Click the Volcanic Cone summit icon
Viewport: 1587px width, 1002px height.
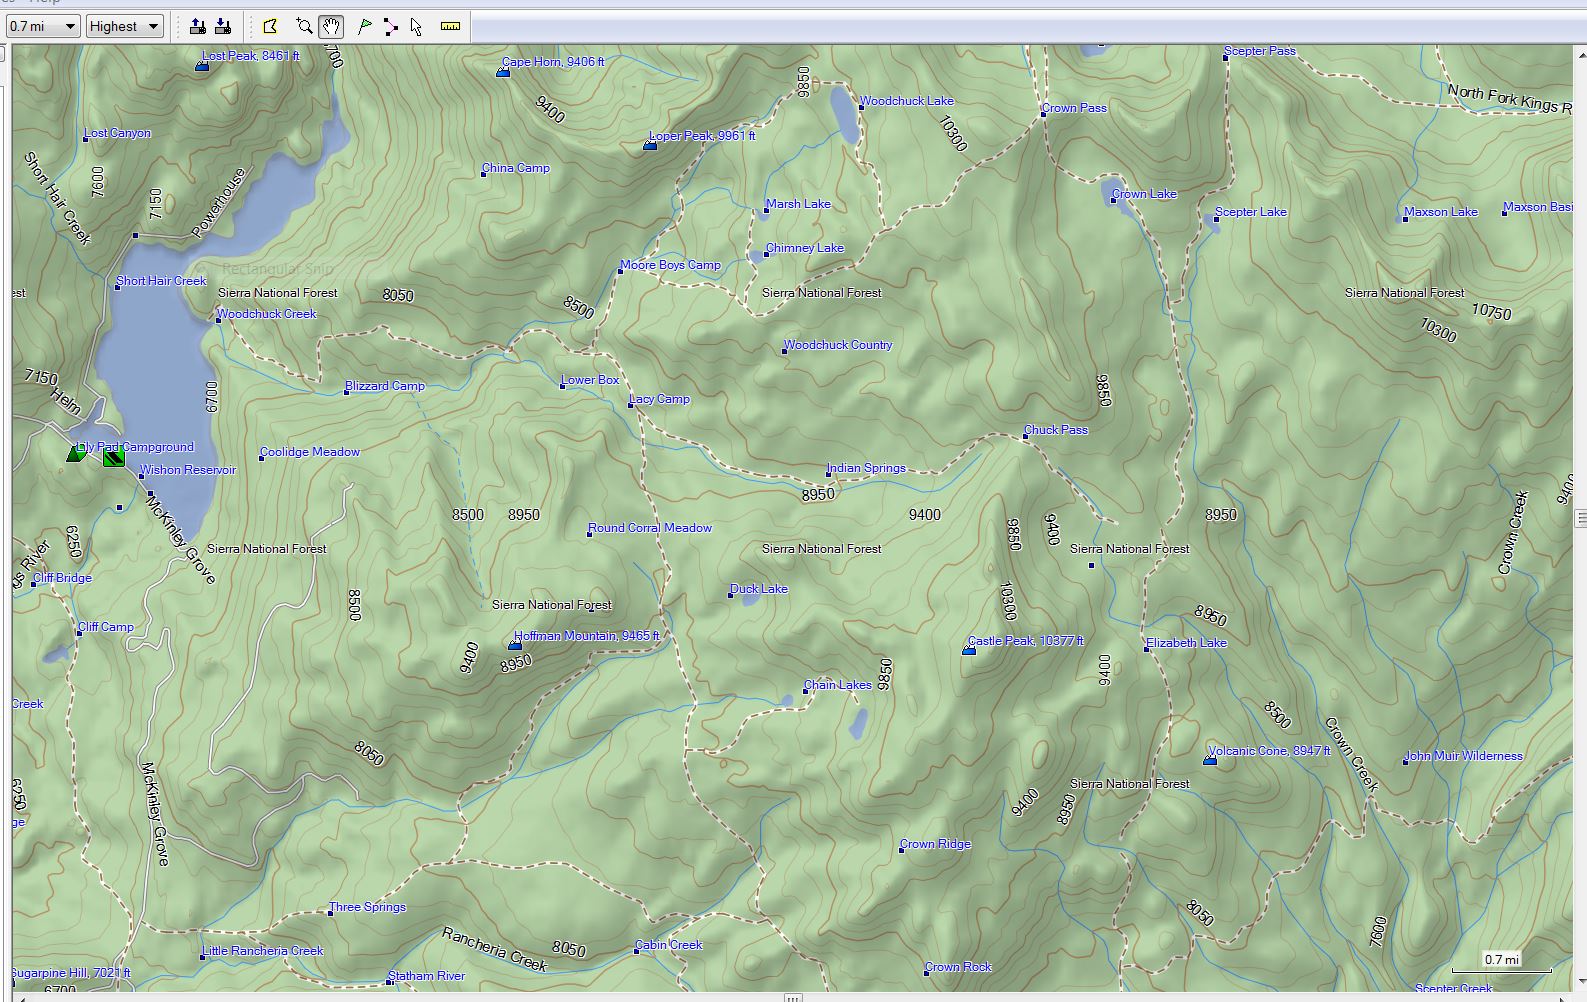(1210, 761)
